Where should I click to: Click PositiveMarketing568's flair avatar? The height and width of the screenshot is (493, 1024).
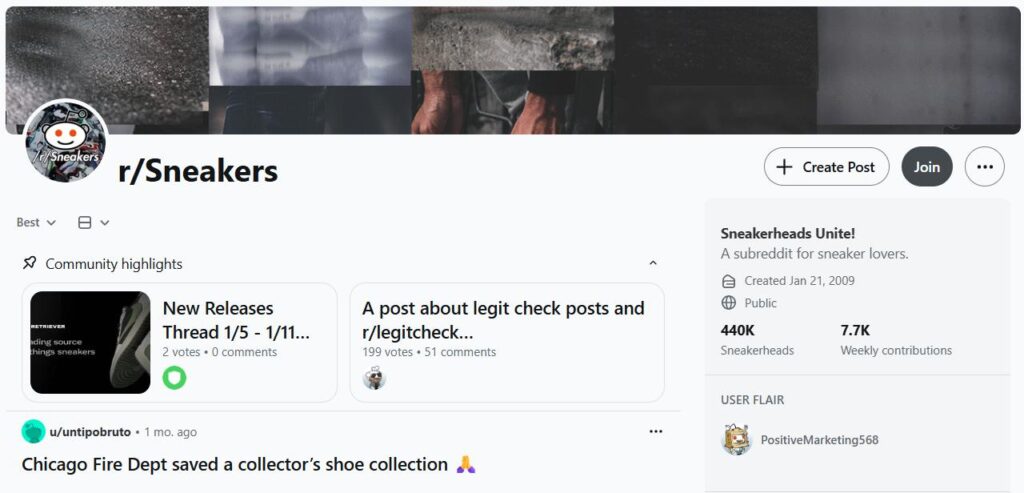(737, 440)
